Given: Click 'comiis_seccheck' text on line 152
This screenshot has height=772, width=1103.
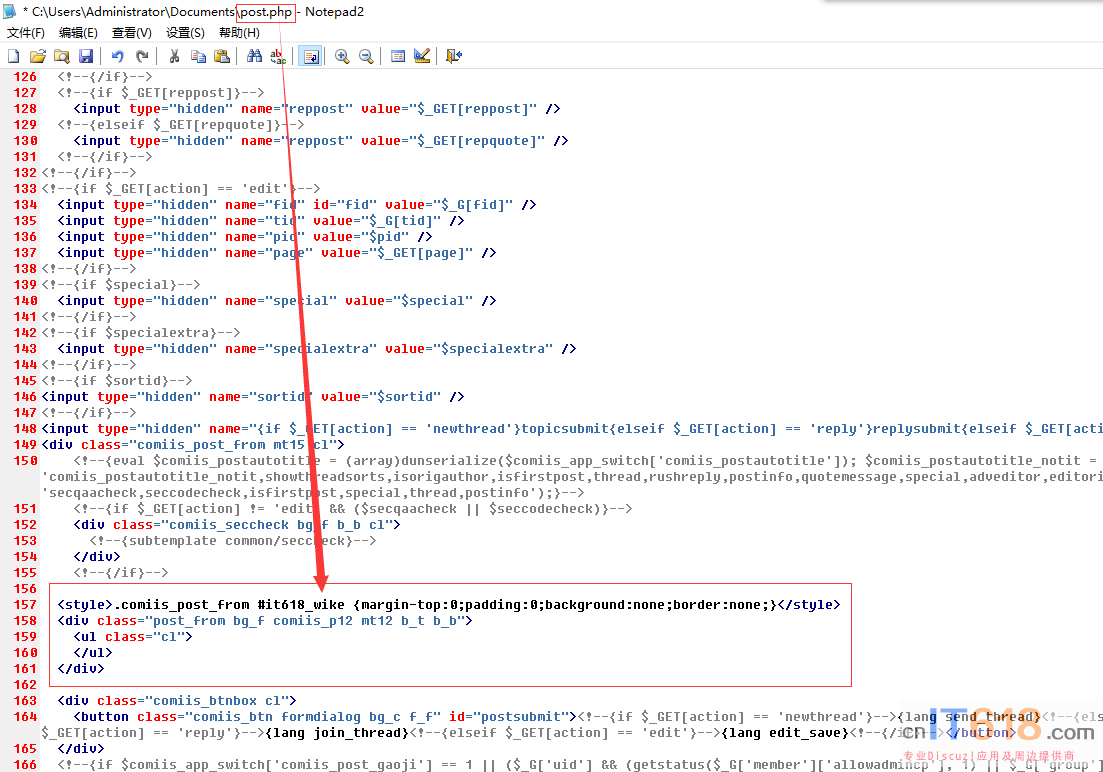Looking at the screenshot, I should click(x=229, y=525).
